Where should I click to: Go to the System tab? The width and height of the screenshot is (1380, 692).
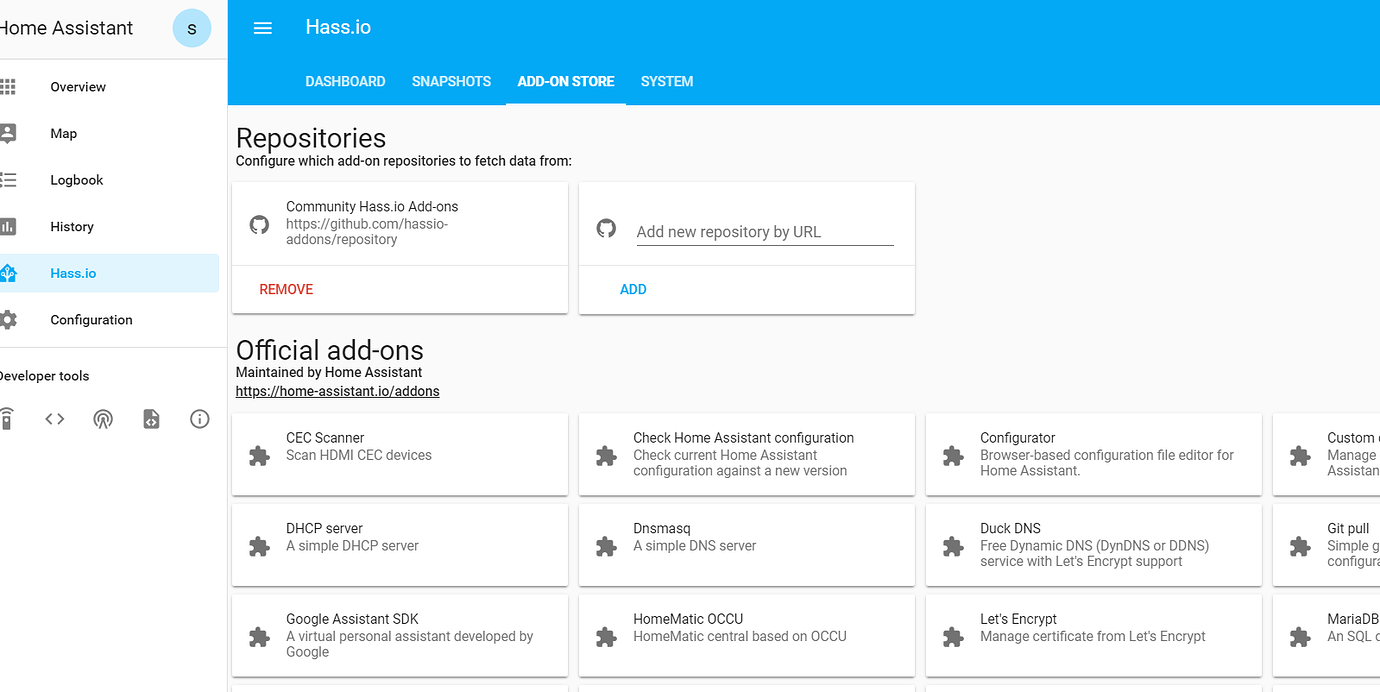(667, 82)
